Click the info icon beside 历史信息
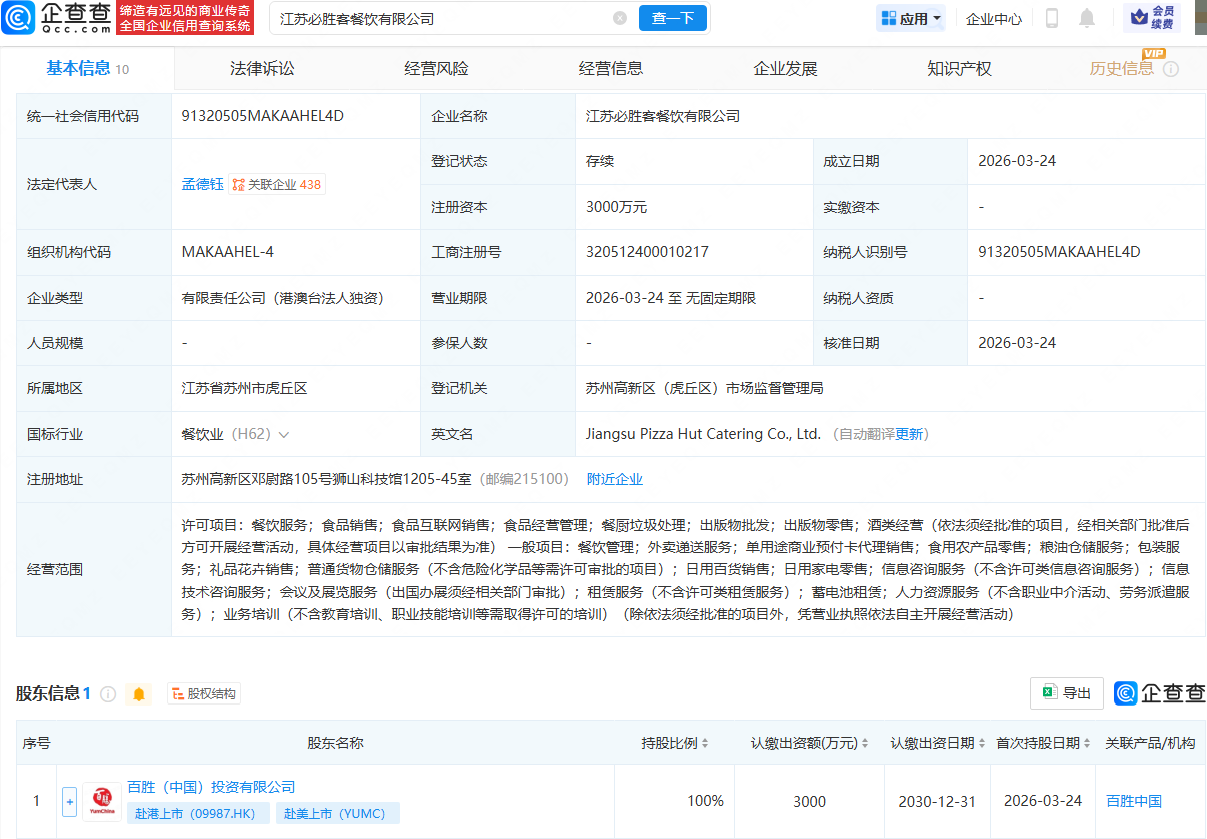 tap(1171, 69)
